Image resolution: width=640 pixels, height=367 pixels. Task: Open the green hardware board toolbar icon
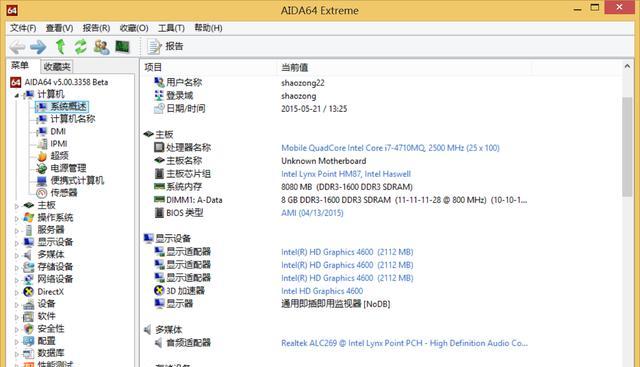coord(122,47)
